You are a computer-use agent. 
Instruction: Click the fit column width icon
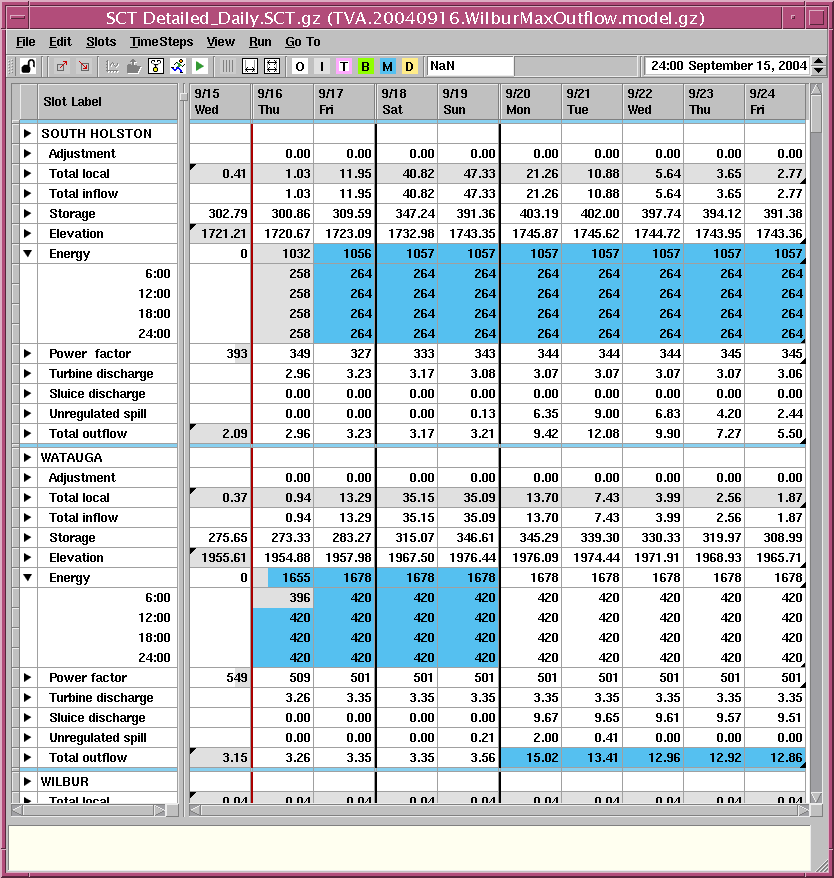pos(250,67)
